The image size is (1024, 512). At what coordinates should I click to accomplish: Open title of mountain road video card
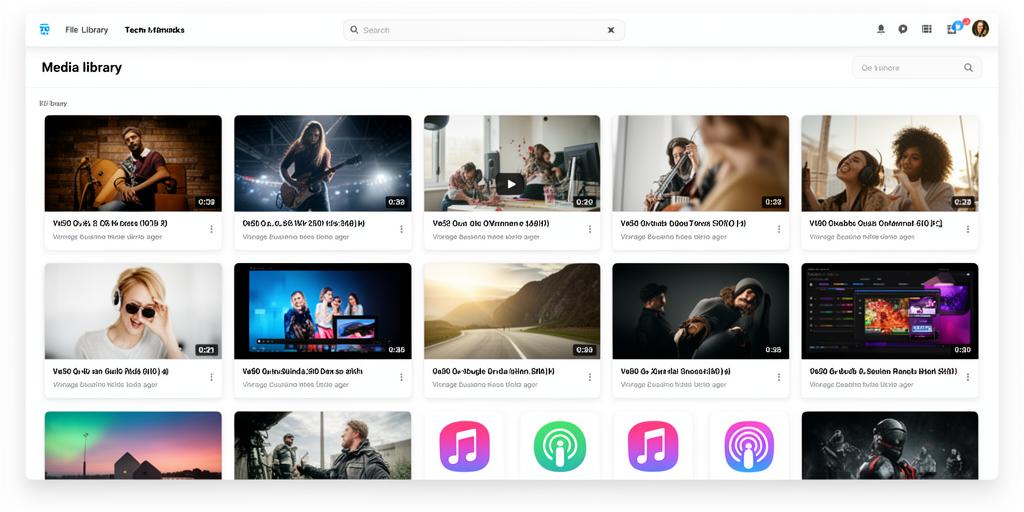point(493,371)
